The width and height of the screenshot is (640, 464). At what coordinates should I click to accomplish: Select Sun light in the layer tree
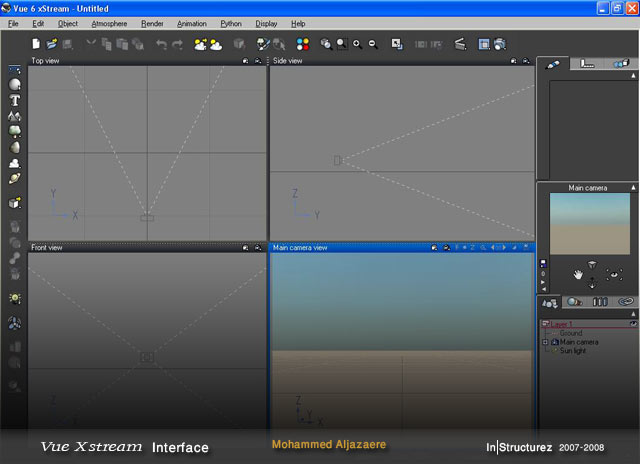coord(573,351)
